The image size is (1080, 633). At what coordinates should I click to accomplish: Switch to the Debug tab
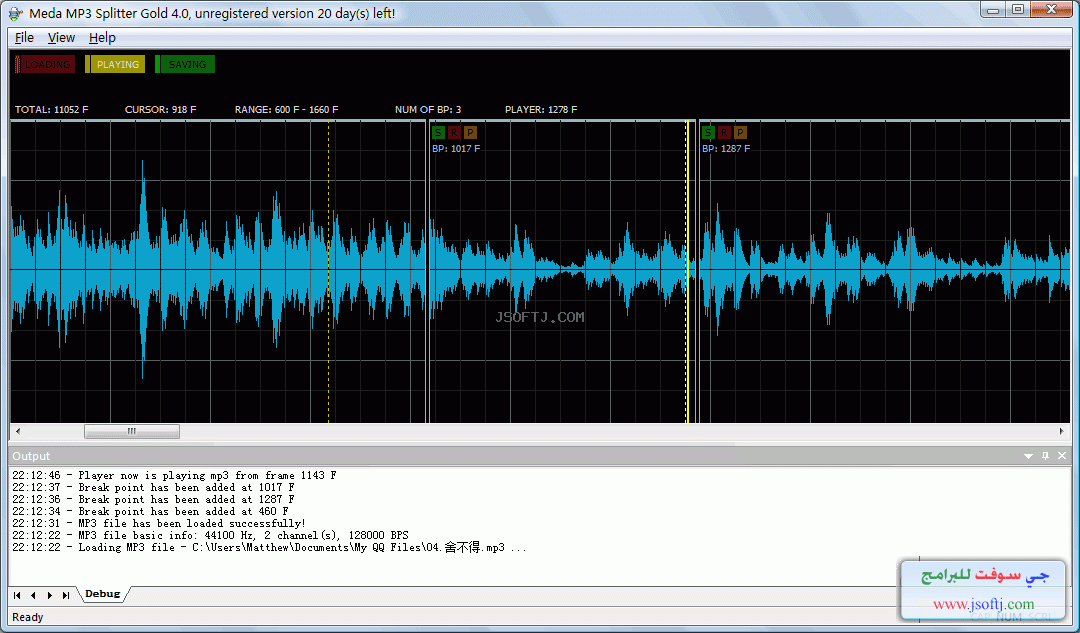103,594
